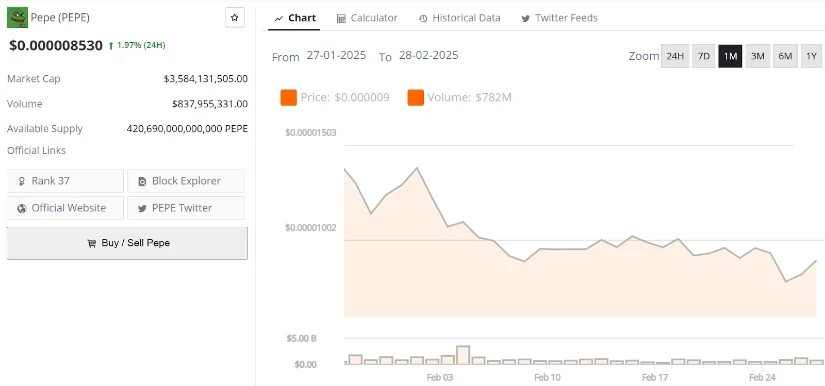Click the market cap value $3,584,131,505.00

[x=205, y=79]
